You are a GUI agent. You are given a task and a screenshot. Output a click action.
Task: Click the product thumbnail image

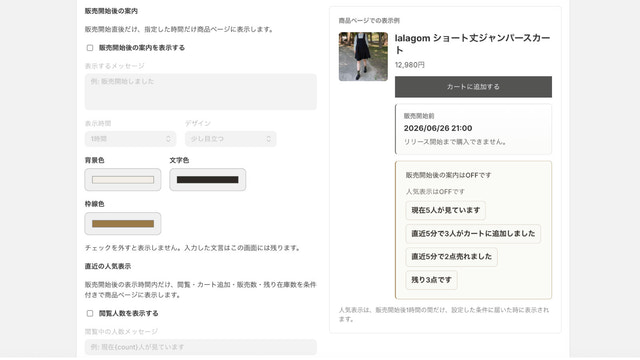point(363,57)
